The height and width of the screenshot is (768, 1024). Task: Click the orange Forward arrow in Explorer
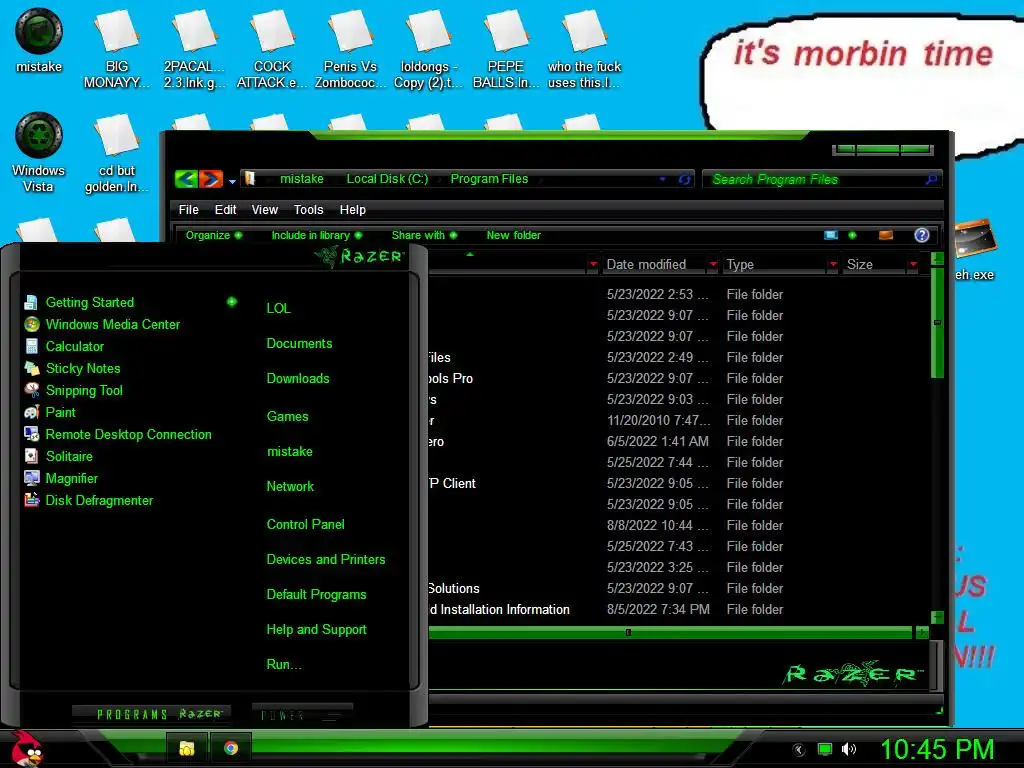click(210, 179)
